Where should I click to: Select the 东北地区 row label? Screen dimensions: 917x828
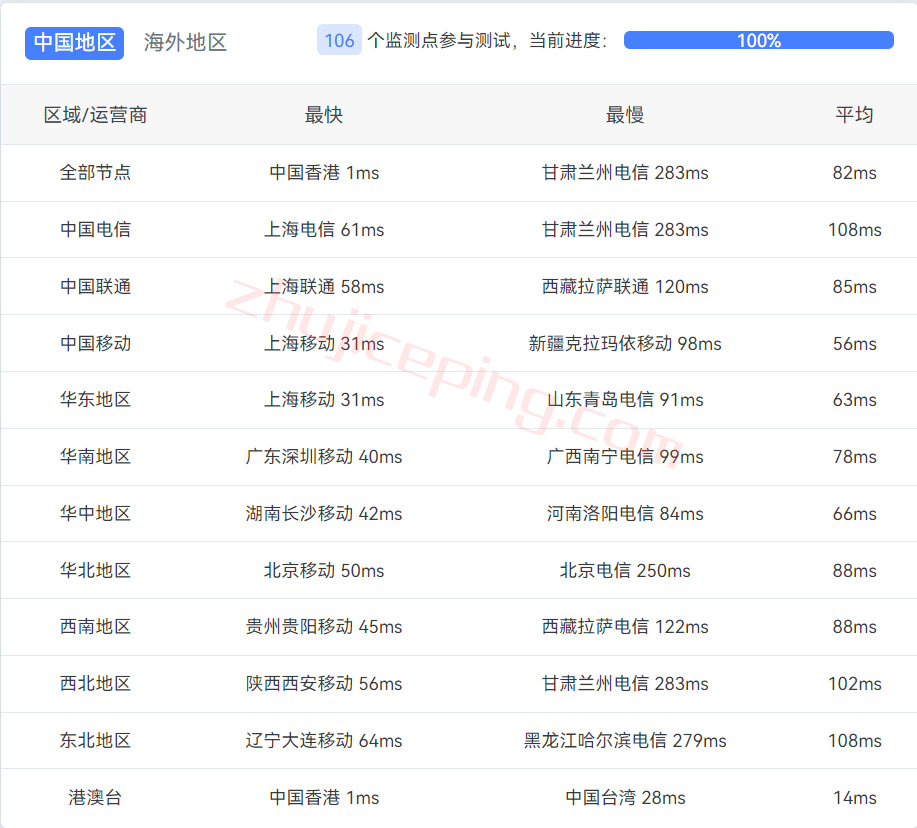[95, 740]
